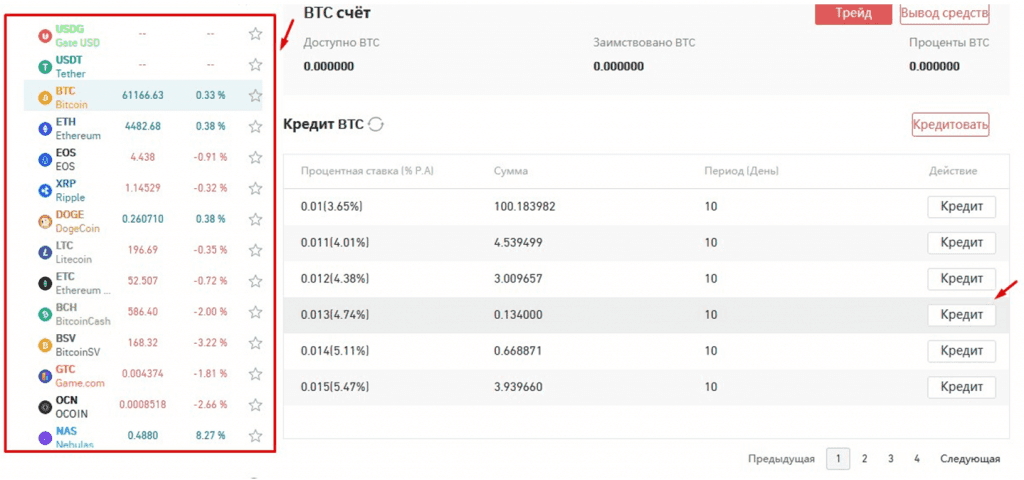Viewport: 1024px width, 480px height.
Task: Click the Кредитовать button
Action: [950, 124]
